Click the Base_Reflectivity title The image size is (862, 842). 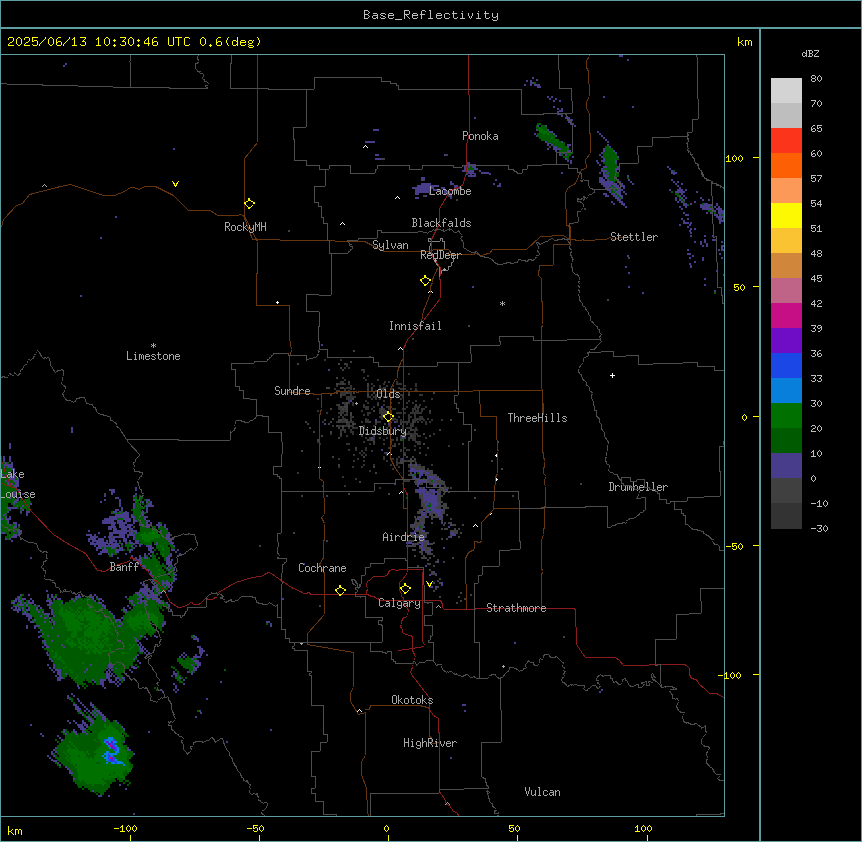(431, 15)
